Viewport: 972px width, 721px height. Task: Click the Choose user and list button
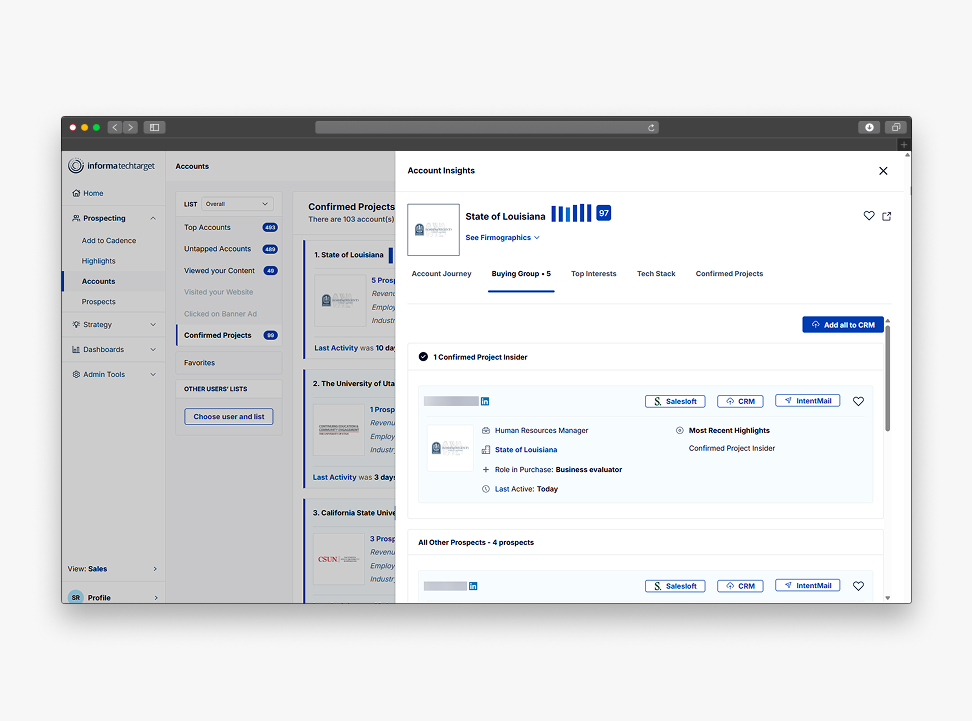(x=229, y=417)
